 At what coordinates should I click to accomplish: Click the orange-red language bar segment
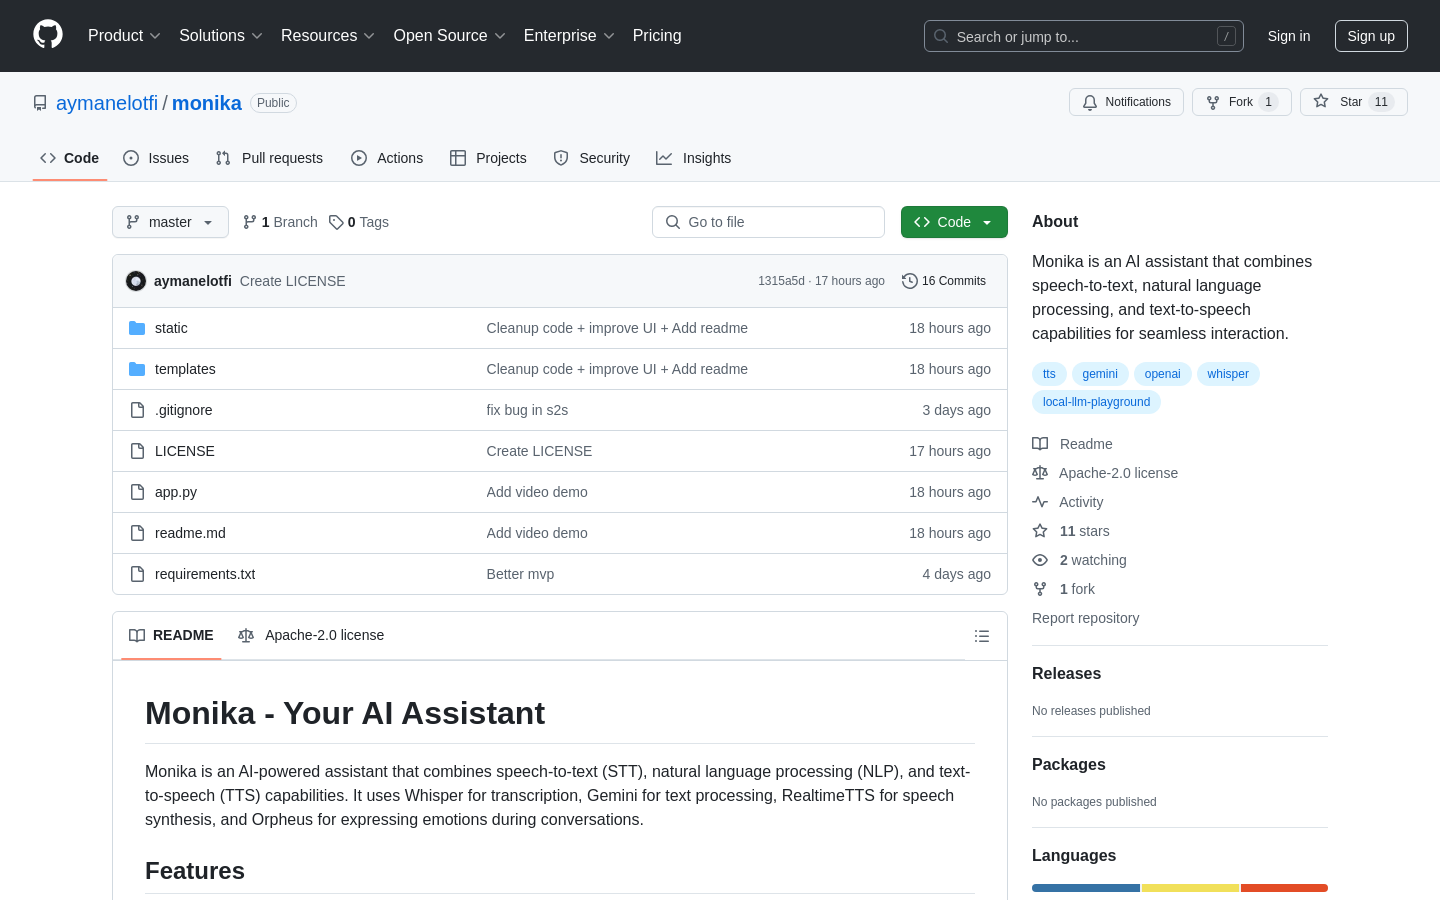click(1284, 888)
